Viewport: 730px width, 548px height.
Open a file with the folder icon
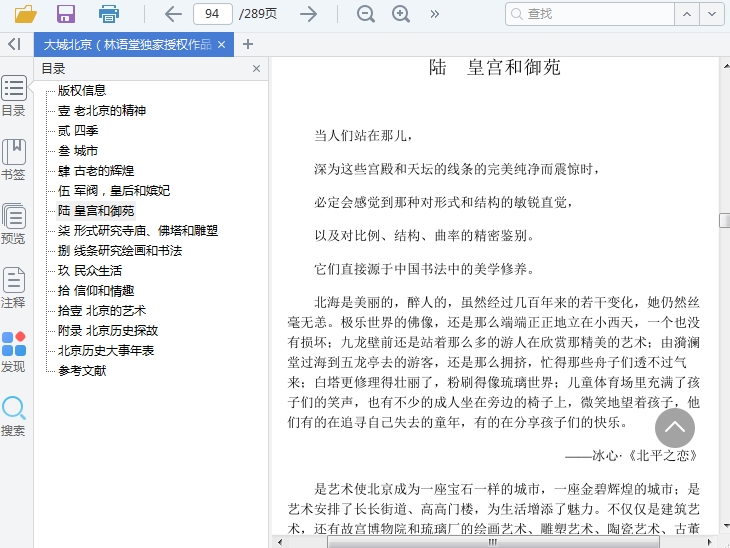(26, 14)
